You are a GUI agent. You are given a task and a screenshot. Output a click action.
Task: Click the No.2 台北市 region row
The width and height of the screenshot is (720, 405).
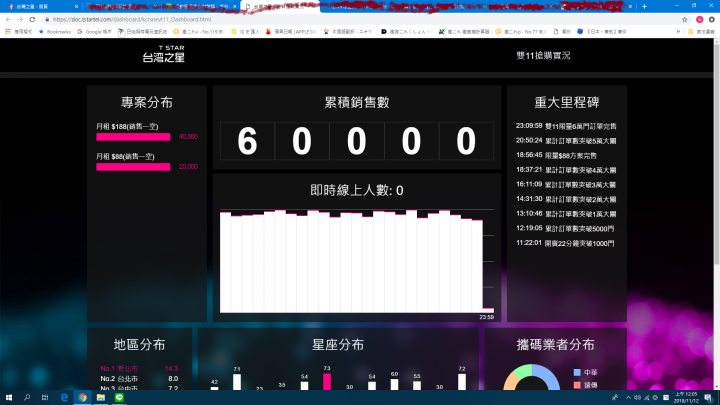click(139, 379)
